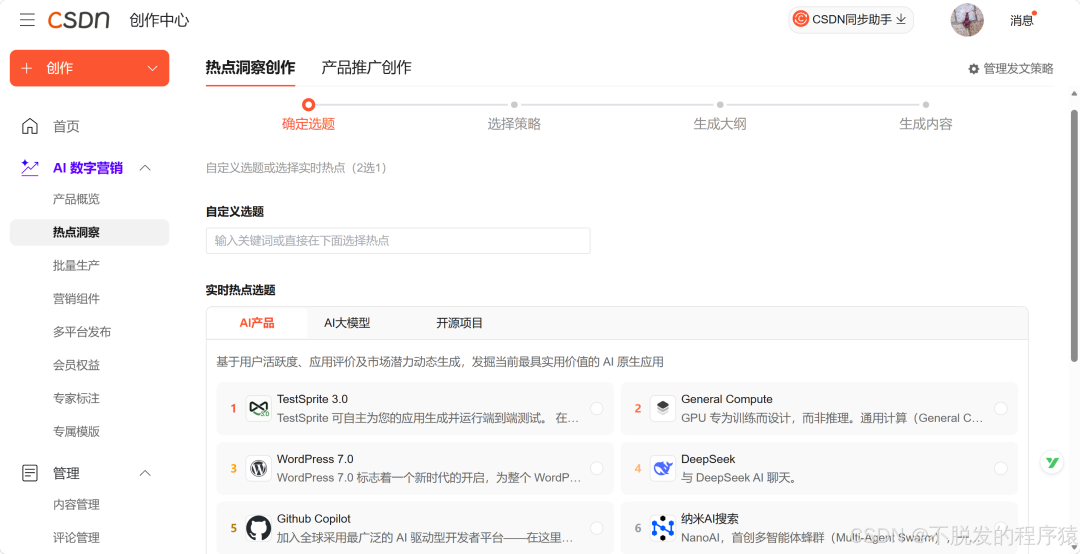This screenshot has height=554, width=1080.
Task: Click the DeepSeek title text
Action: coord(708,459)
